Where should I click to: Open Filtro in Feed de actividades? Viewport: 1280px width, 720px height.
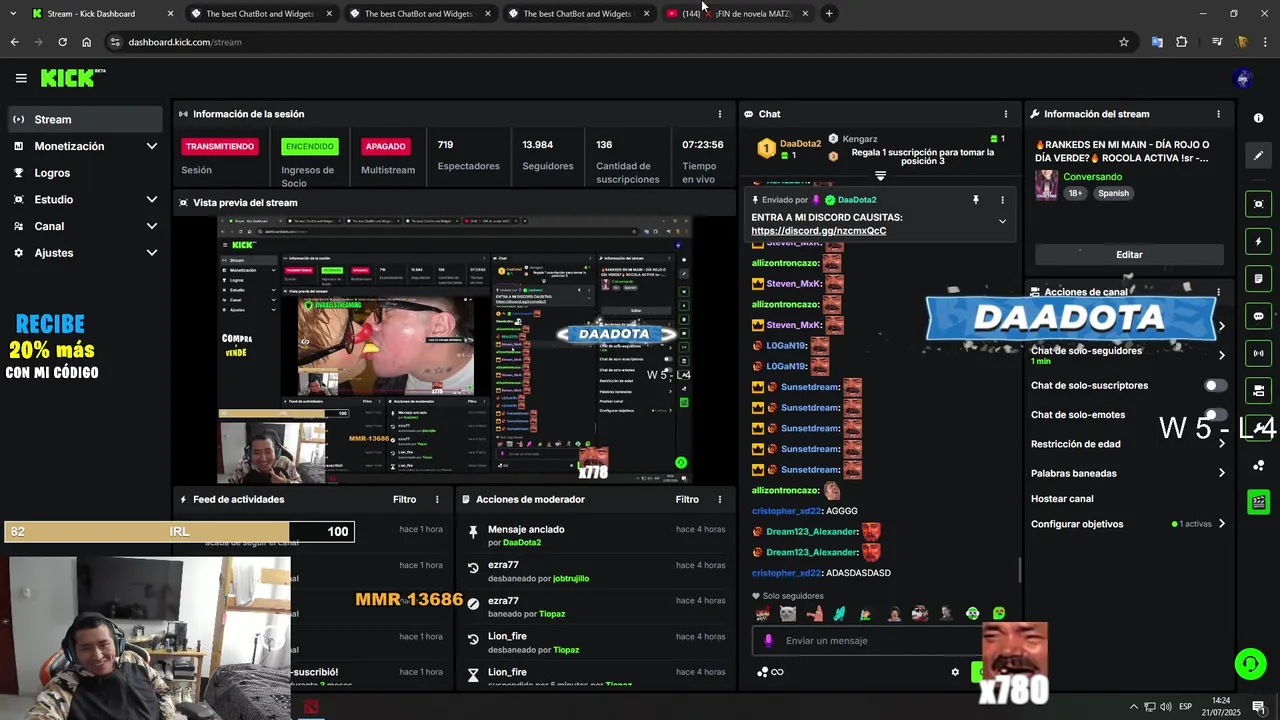(x=404, y=499)
